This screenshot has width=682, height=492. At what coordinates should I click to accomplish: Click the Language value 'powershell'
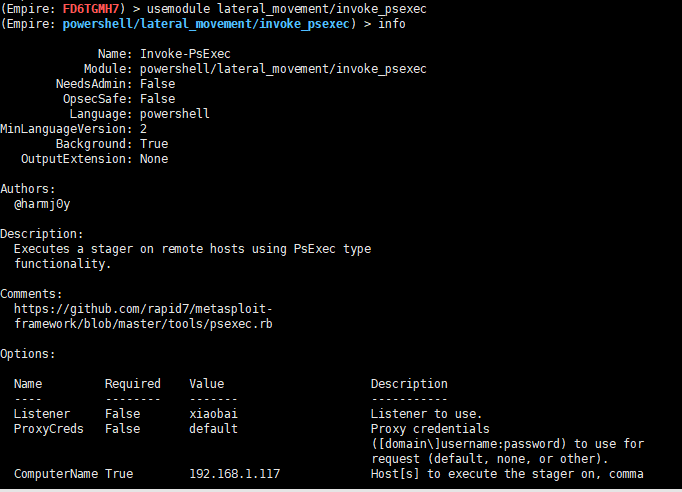click(175, 114)
